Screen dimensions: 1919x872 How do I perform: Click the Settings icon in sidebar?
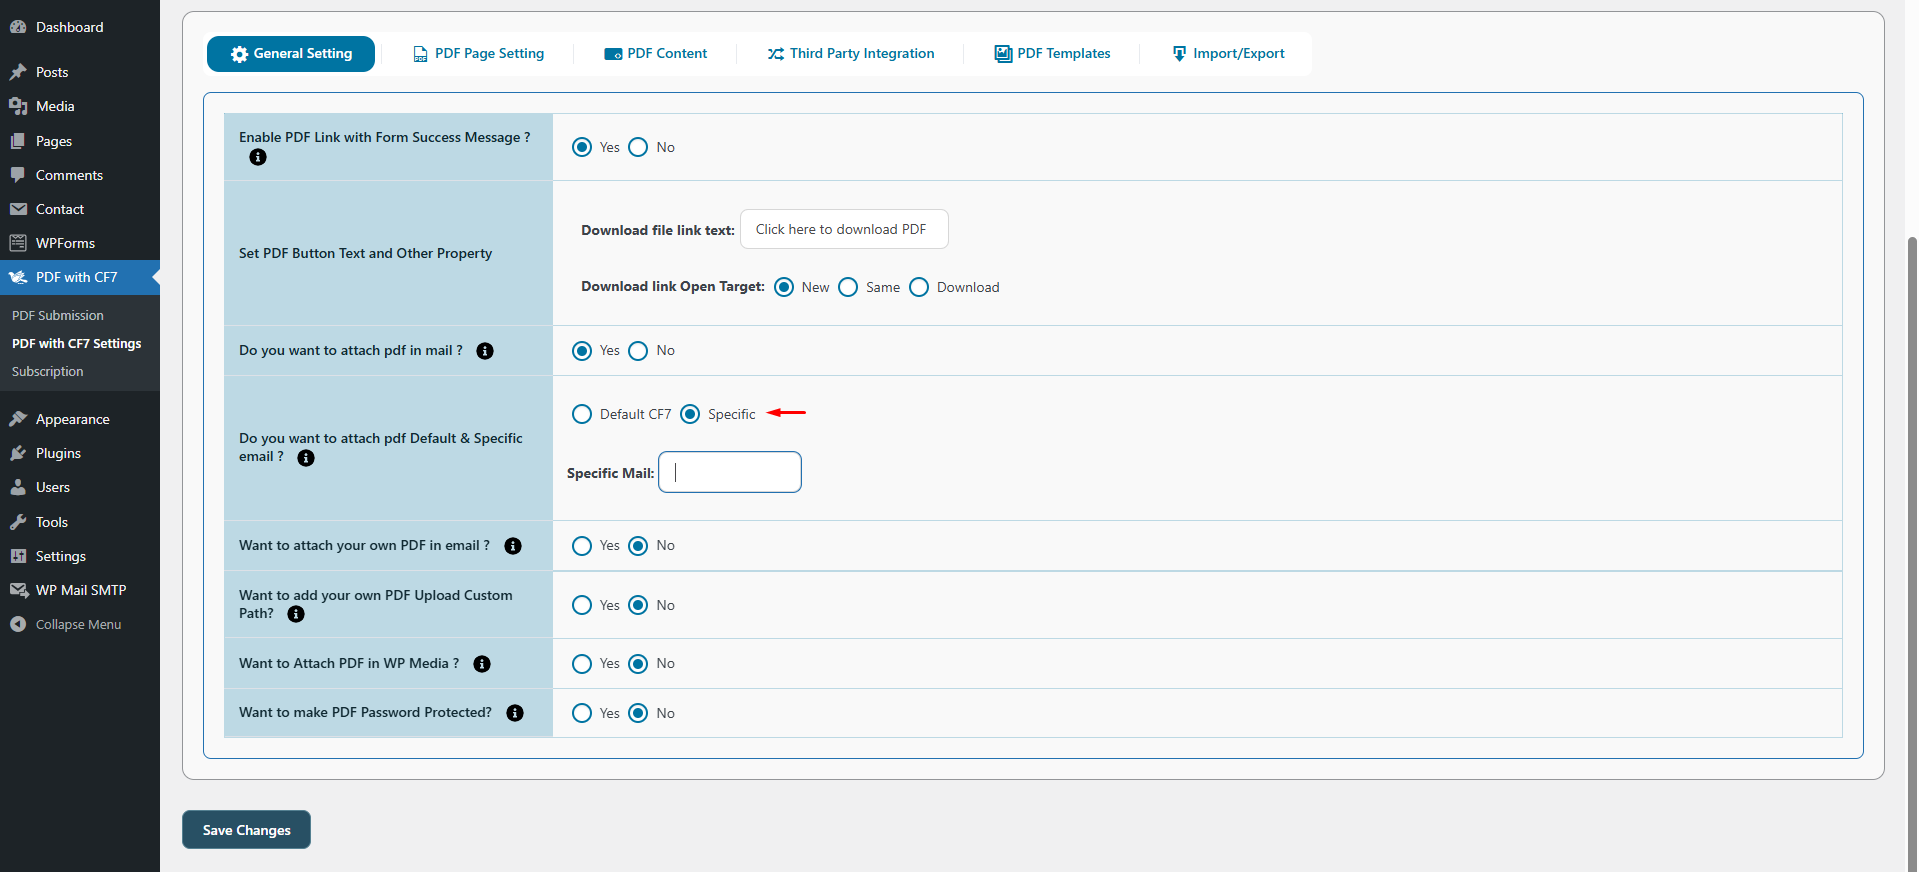(x=18, y=556)
